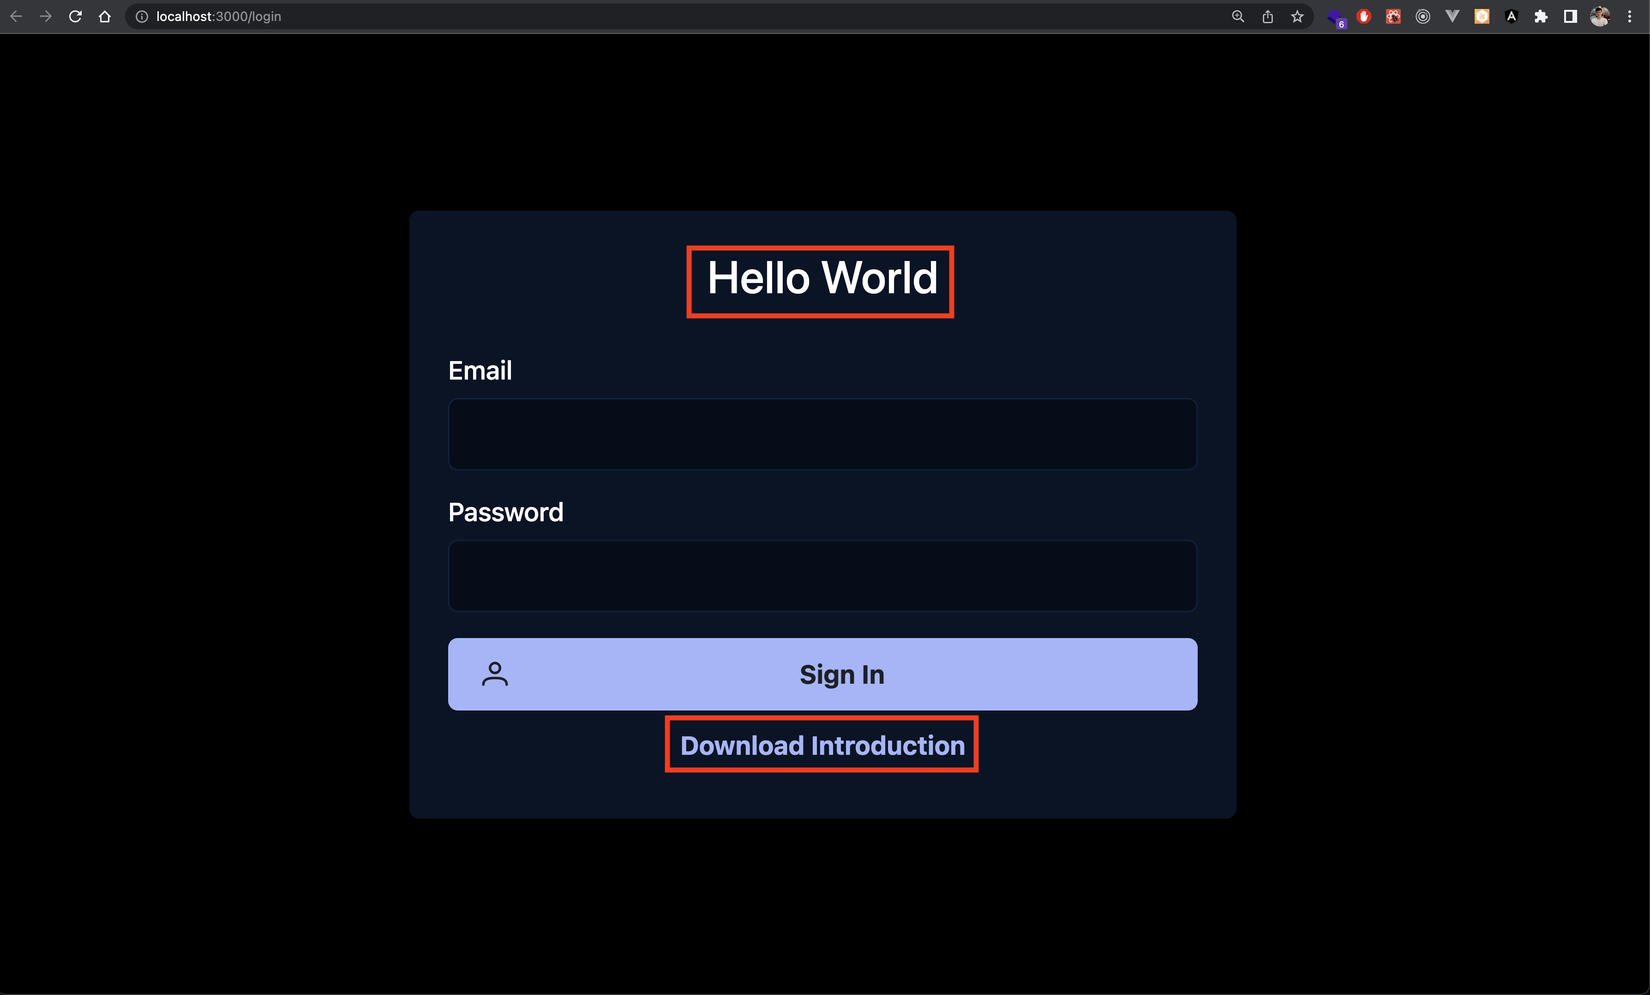The image size is (1650, 995).
Task: Toggle the browser side panel
Action: point(1571,16)
